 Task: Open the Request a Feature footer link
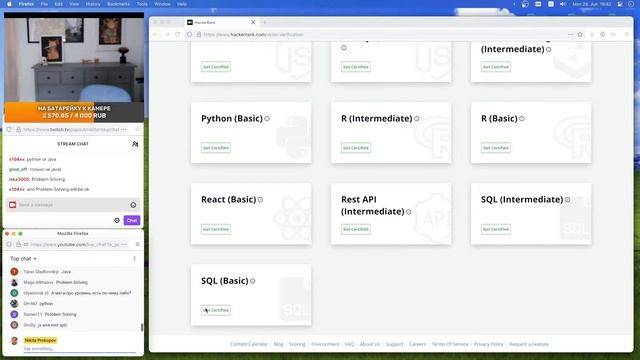point(529,344)
